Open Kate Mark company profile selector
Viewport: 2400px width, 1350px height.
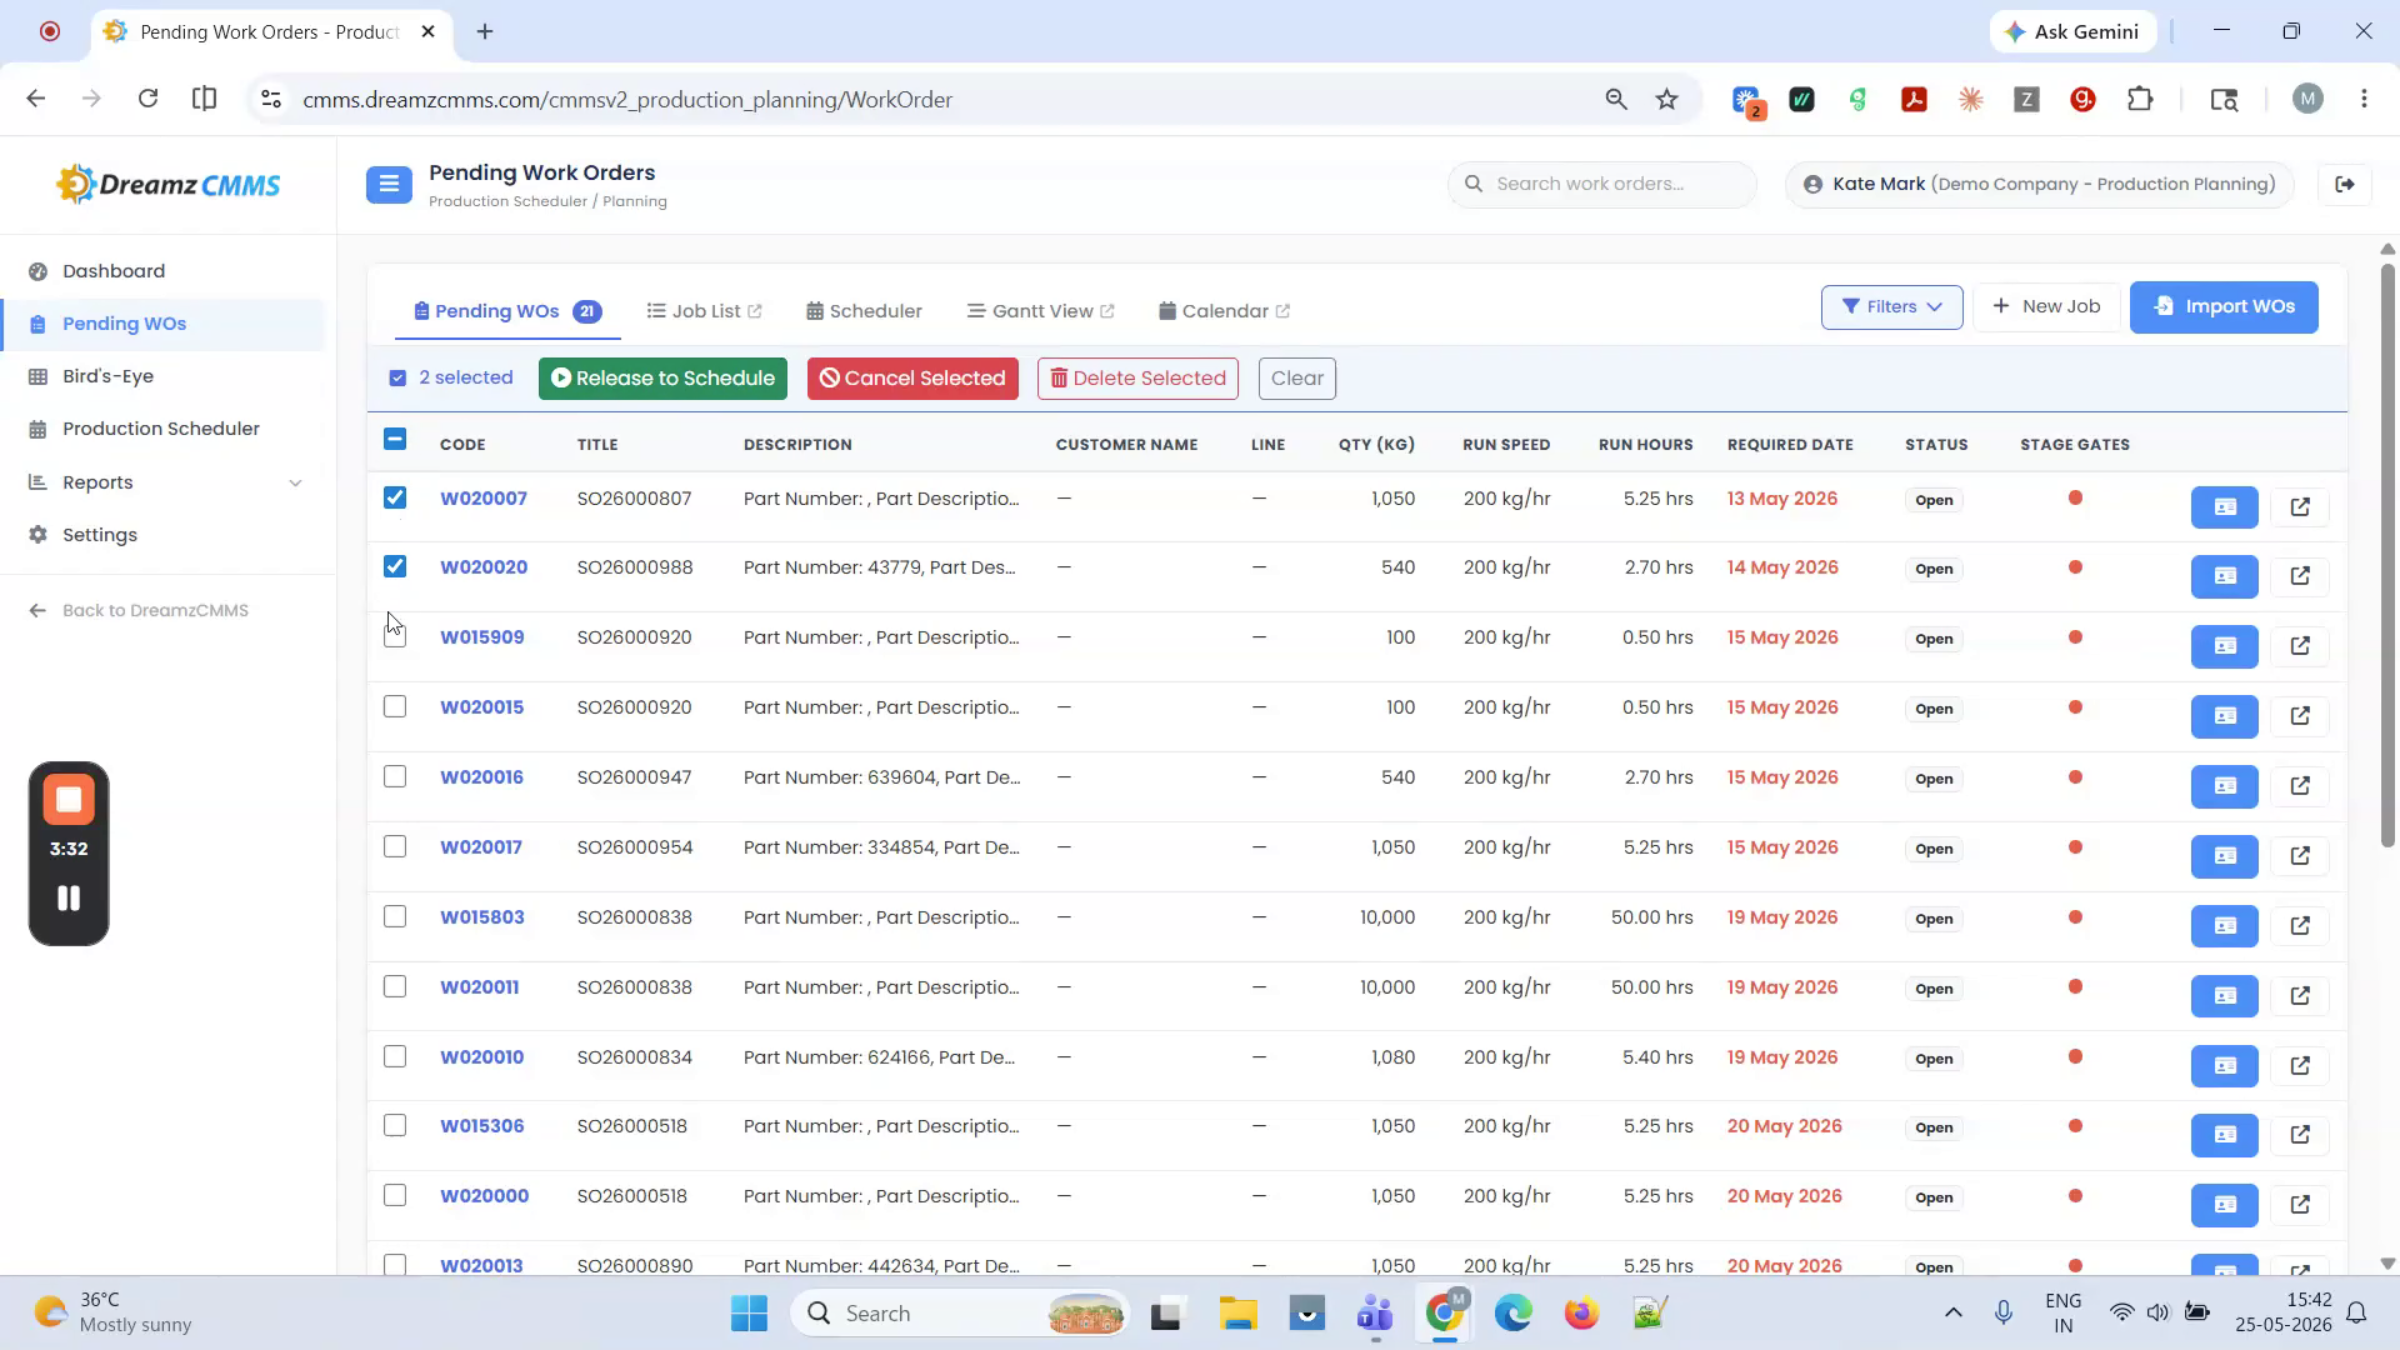point(2039,184)
